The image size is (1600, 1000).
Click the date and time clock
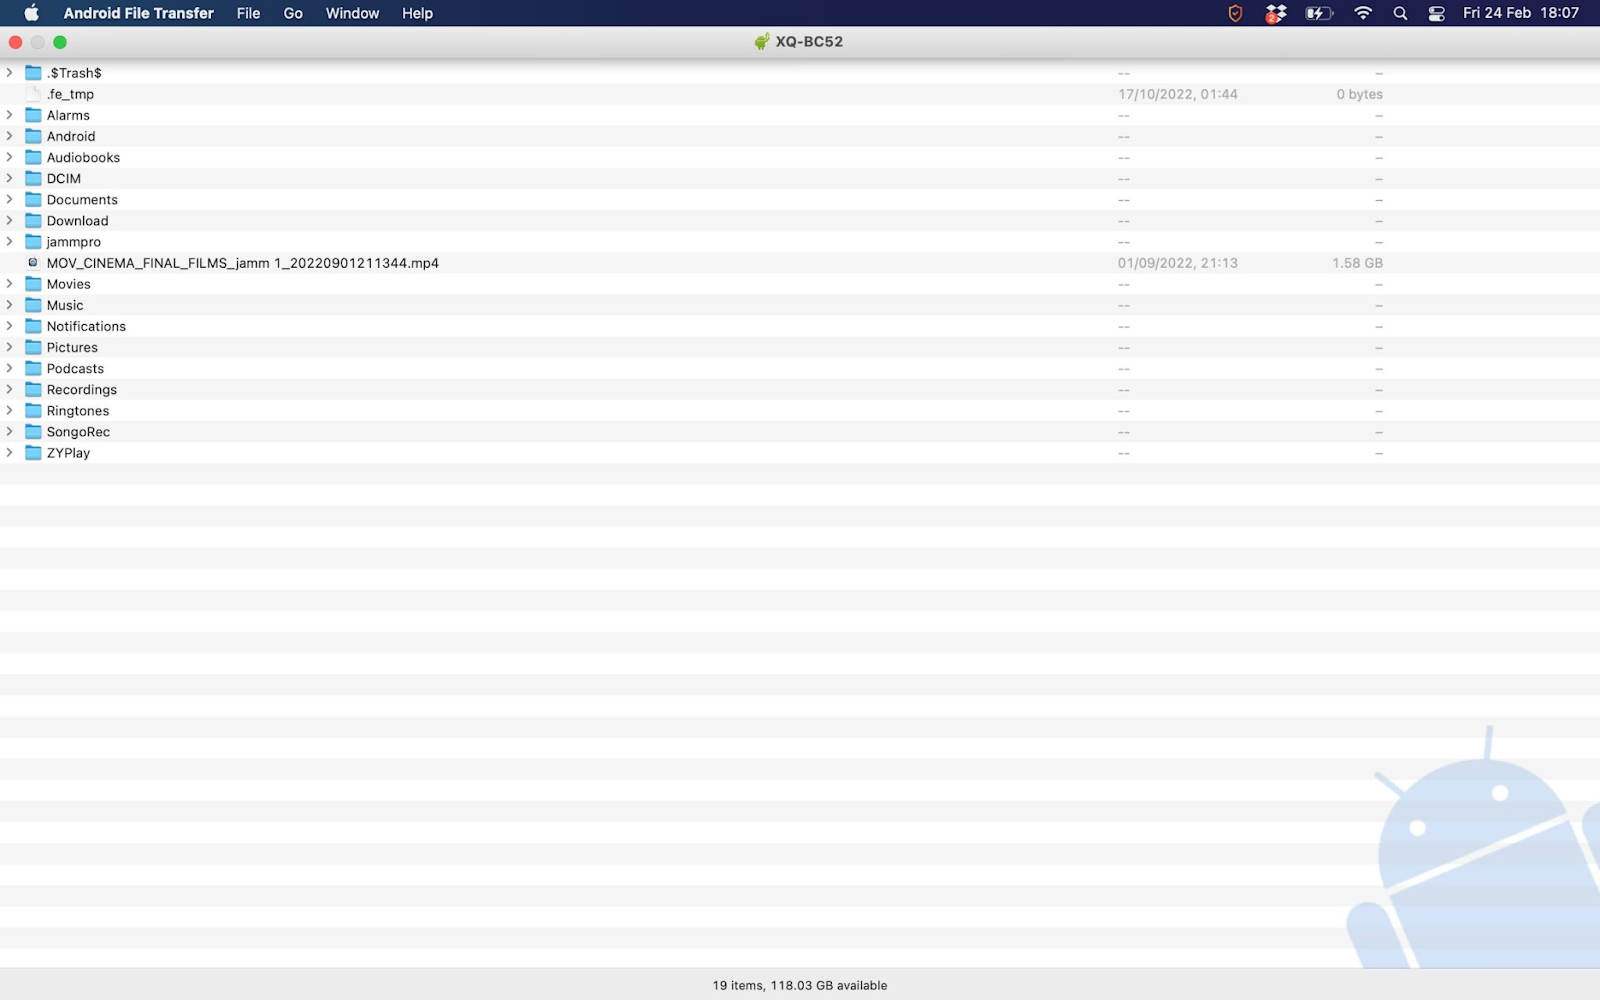pos(1520,13)
